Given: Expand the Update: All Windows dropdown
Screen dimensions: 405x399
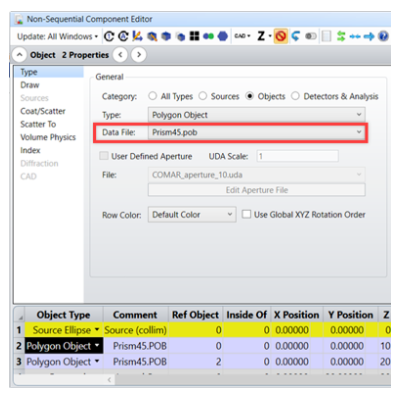Looking at the screenshot, I should coord(57,36).
